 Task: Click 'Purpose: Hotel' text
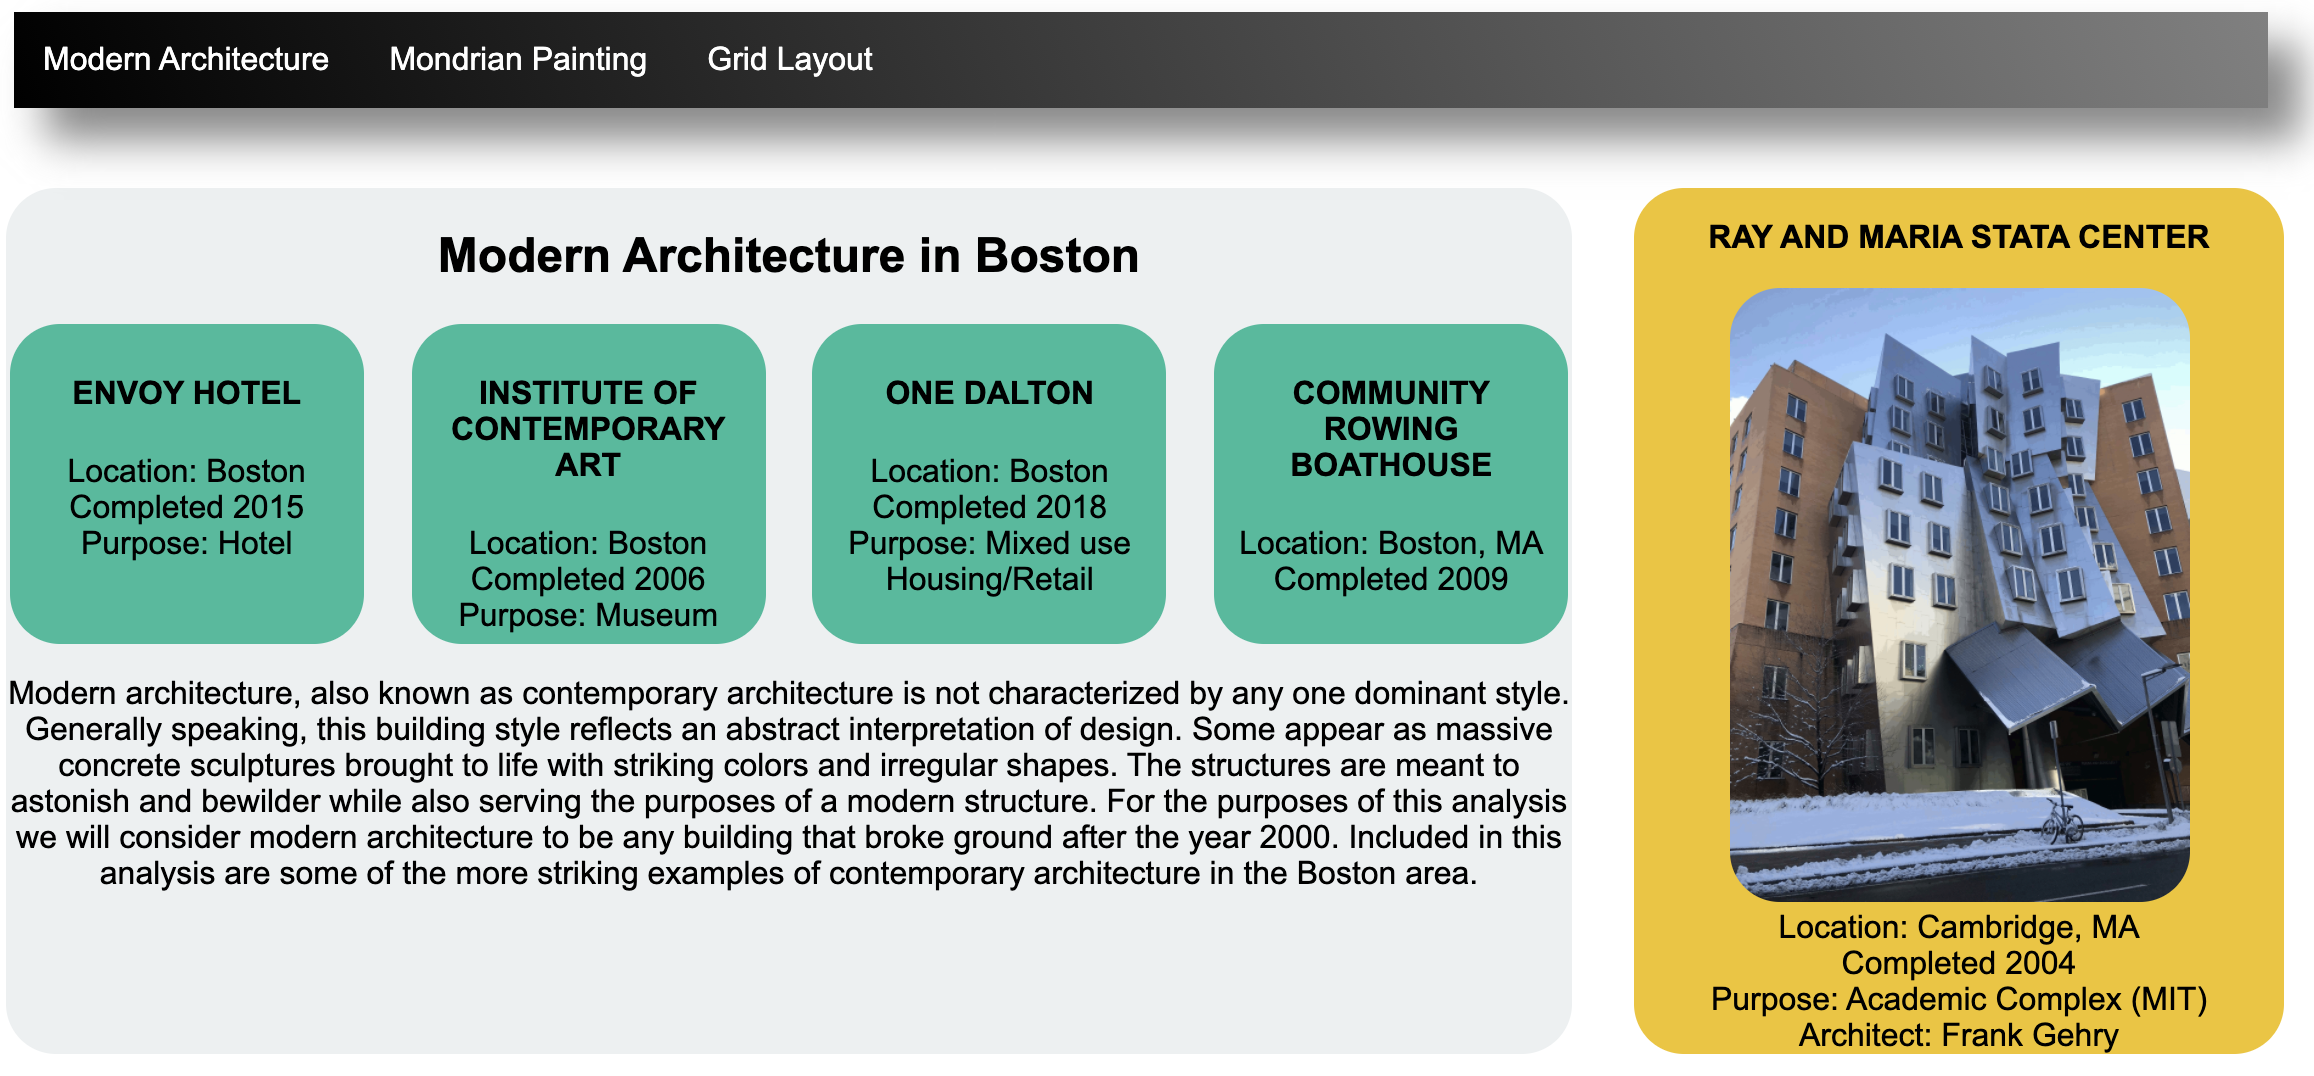pyautogui.click(x=186, y=543)
